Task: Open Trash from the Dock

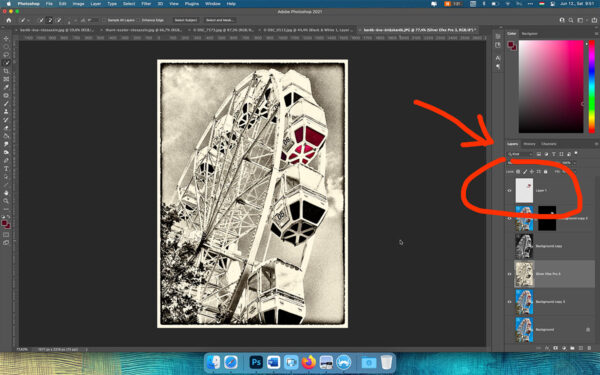Action: (x=386, y=362)
